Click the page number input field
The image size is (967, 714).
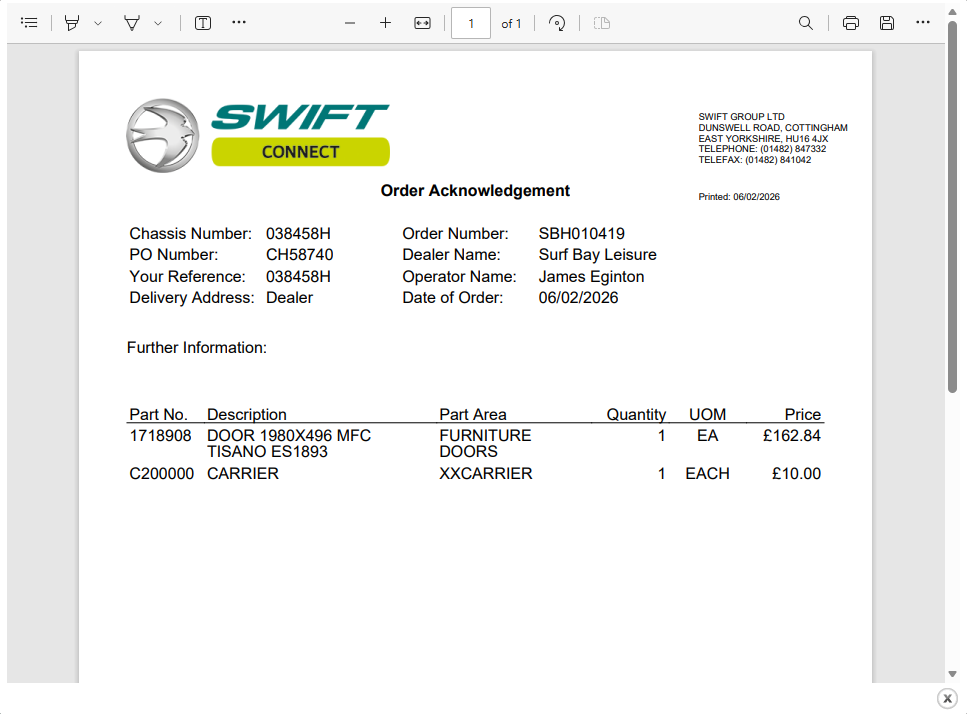[x=471, y=23]
